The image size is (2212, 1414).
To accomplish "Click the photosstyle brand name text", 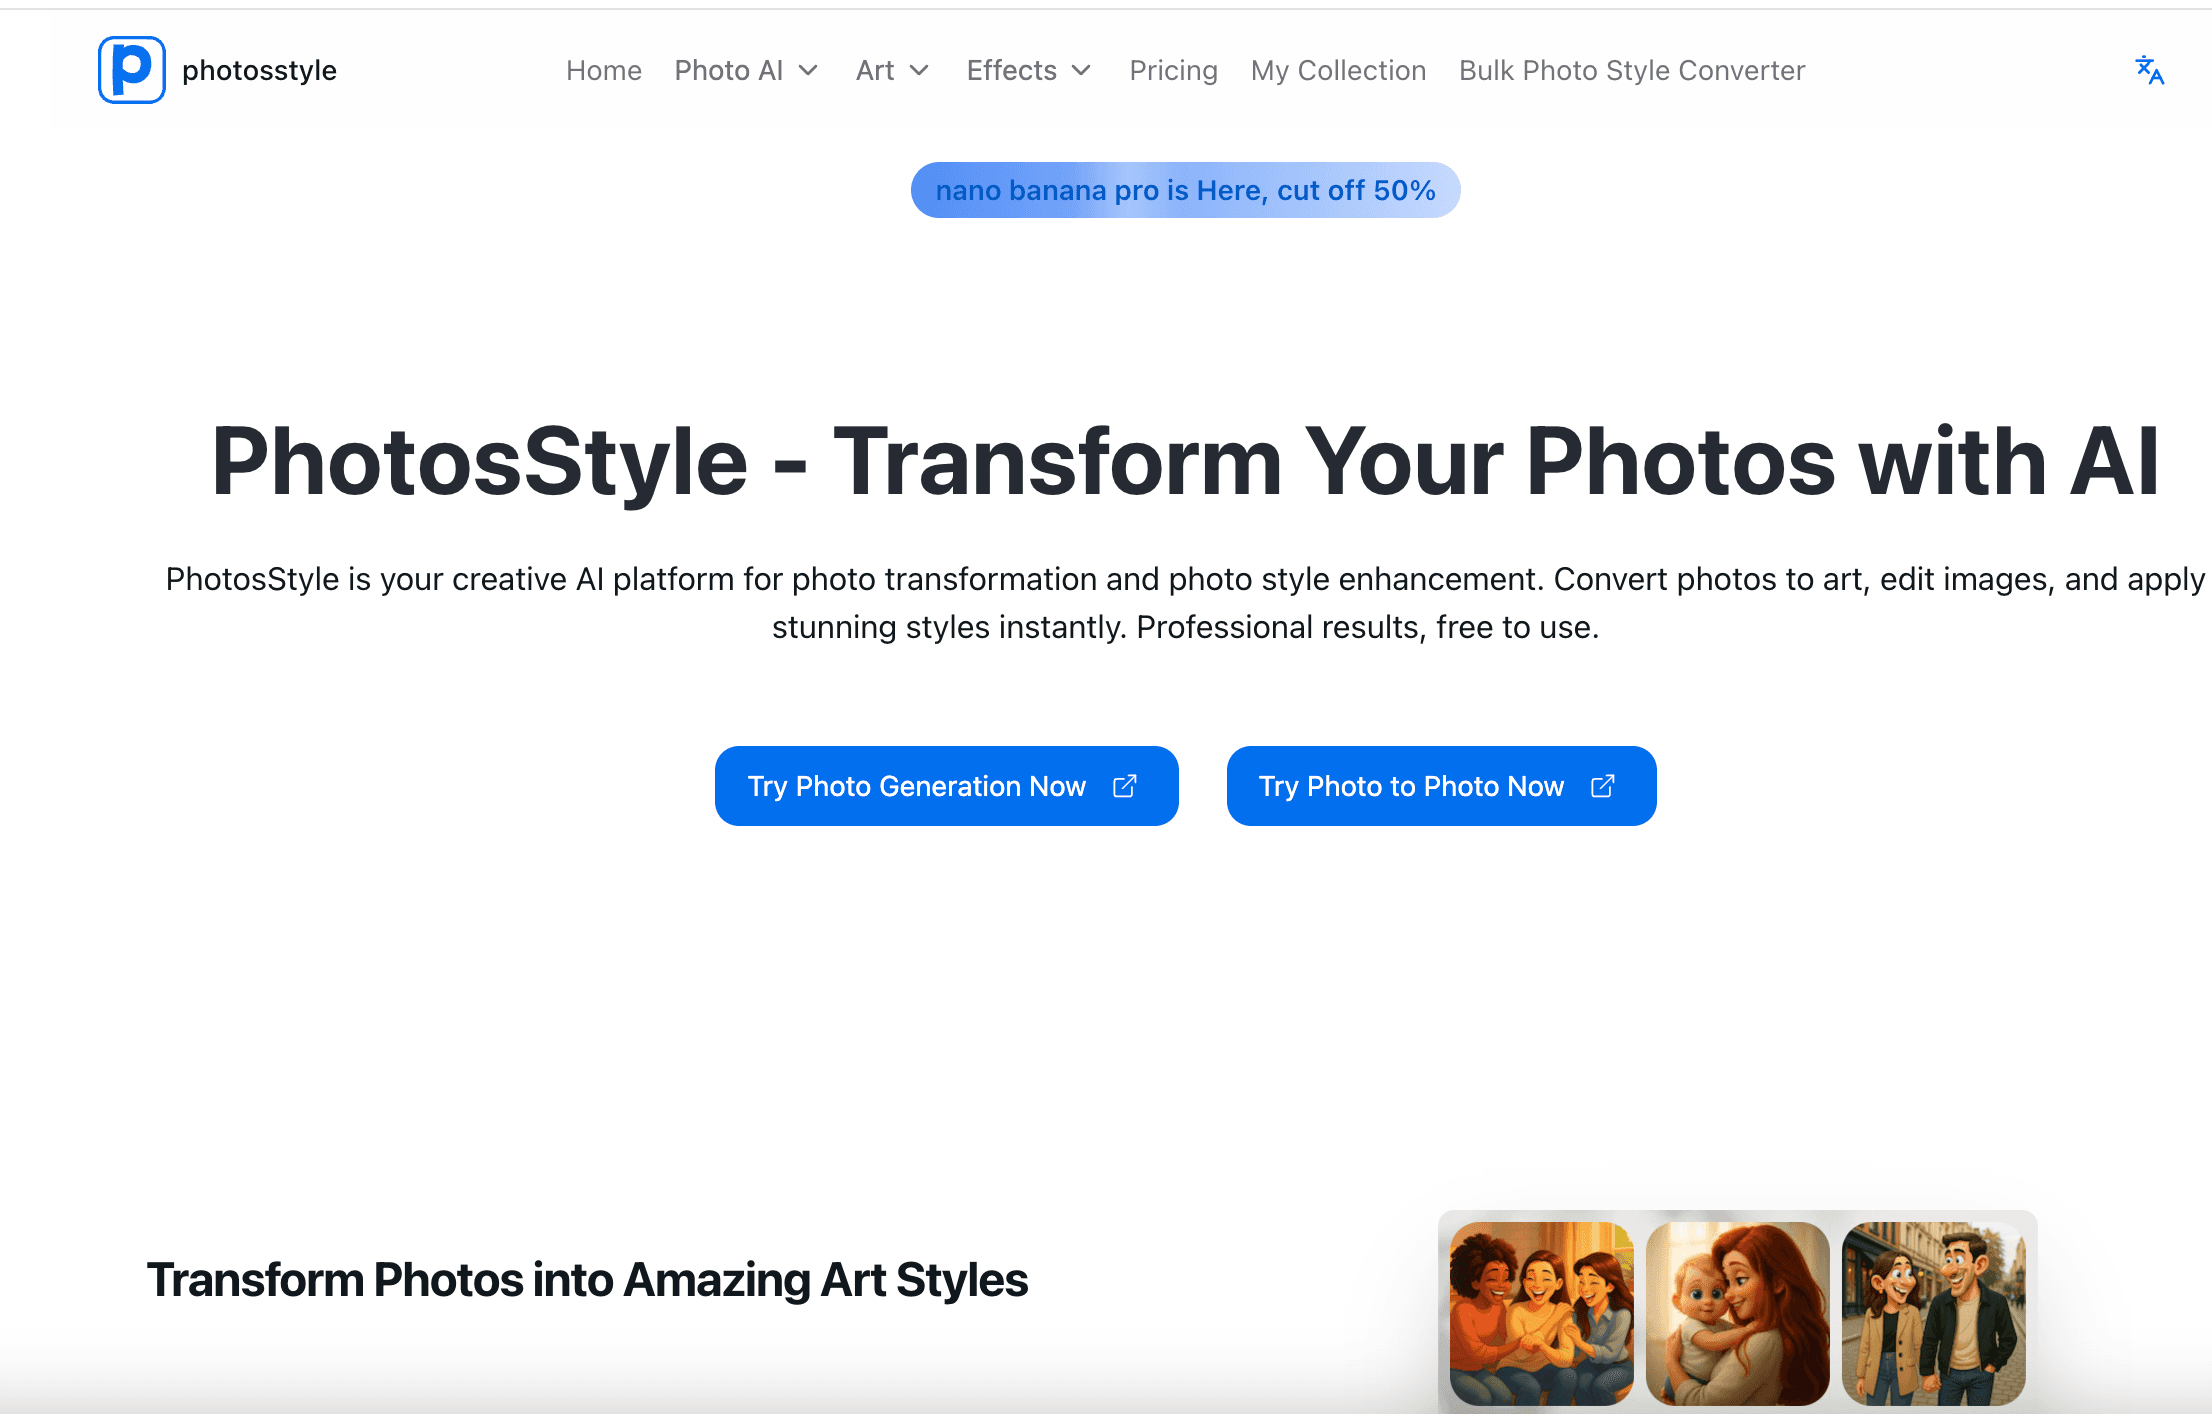I will [259, 70].
